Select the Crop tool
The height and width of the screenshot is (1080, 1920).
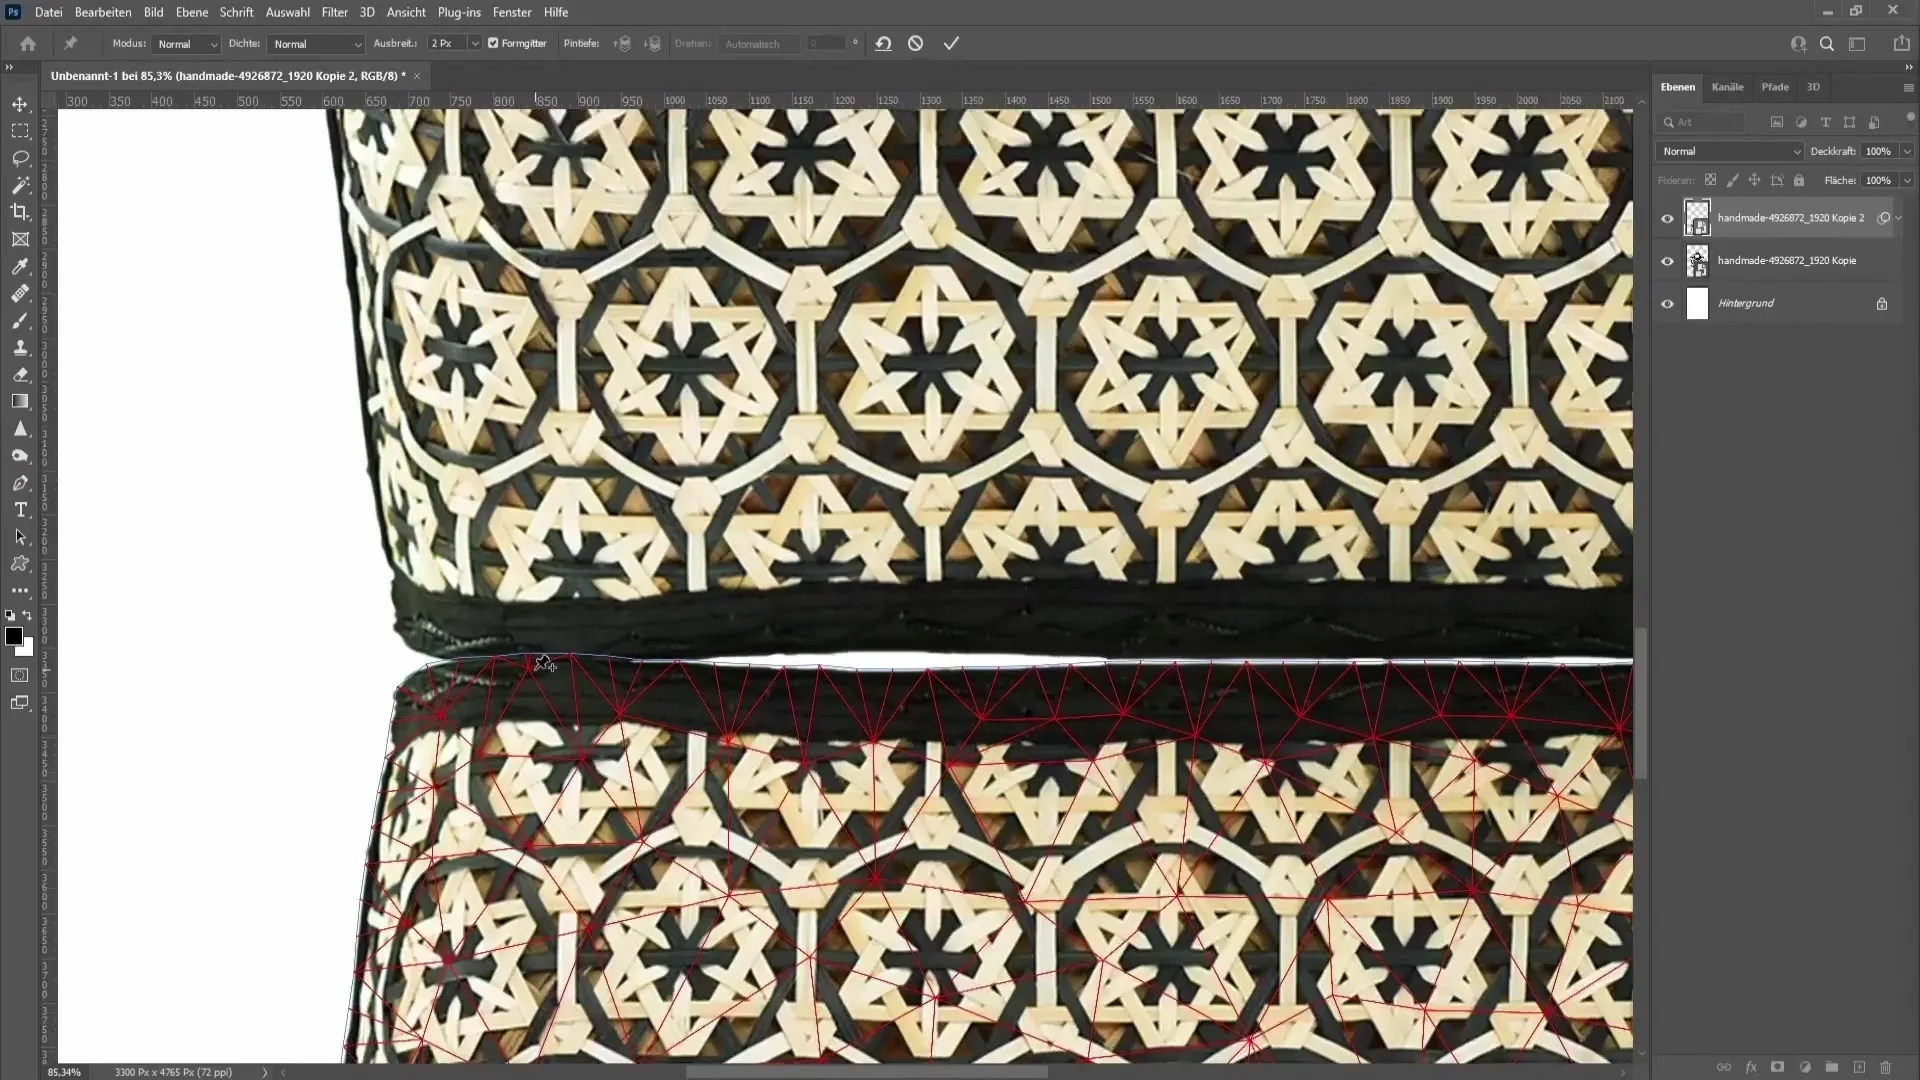20,211
